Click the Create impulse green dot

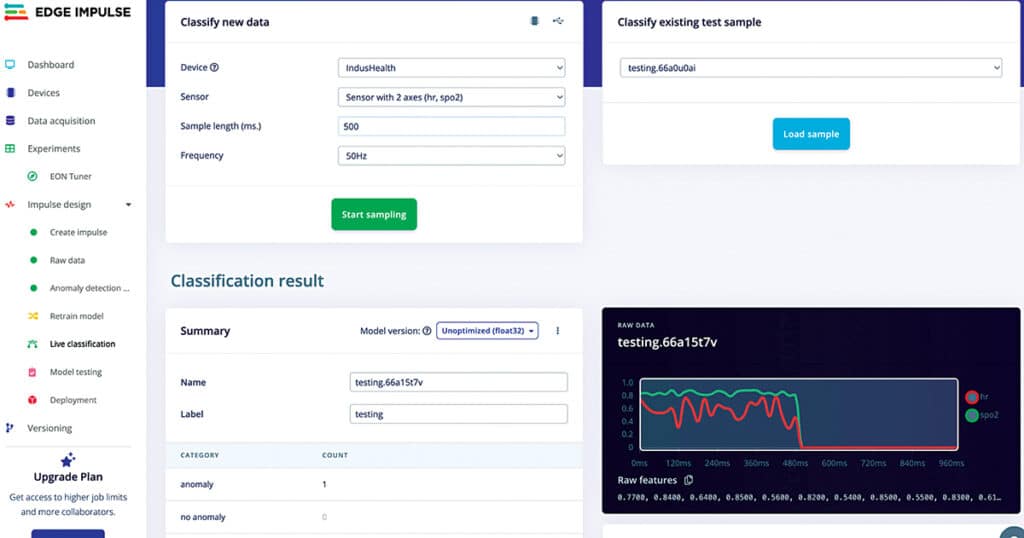[x=33, y=232]
